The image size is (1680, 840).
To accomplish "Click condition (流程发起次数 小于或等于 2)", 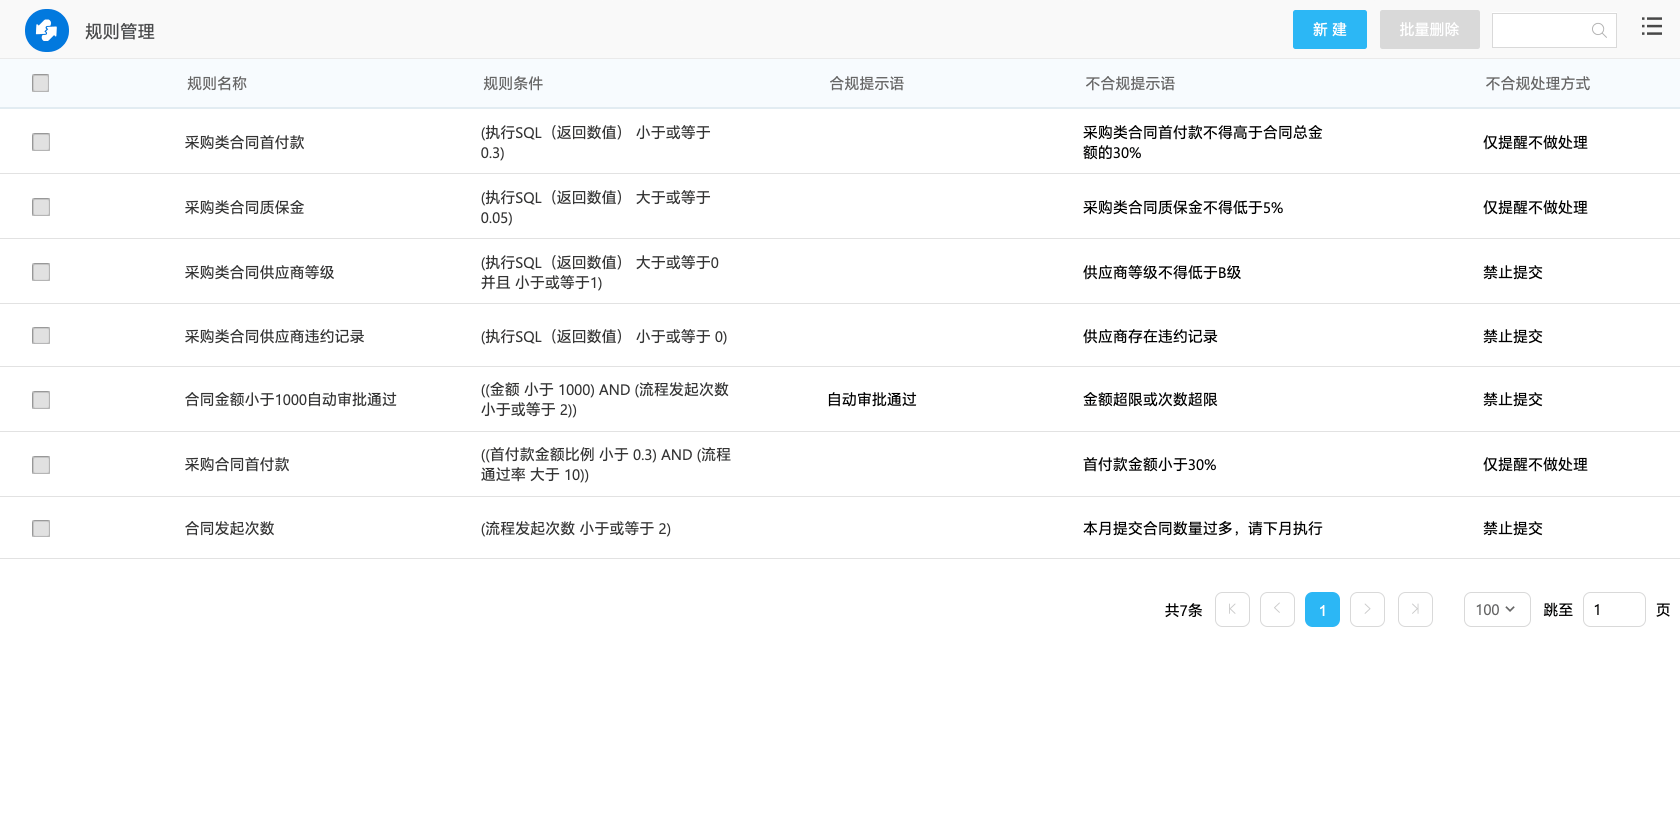I will [x=576, y=529].
